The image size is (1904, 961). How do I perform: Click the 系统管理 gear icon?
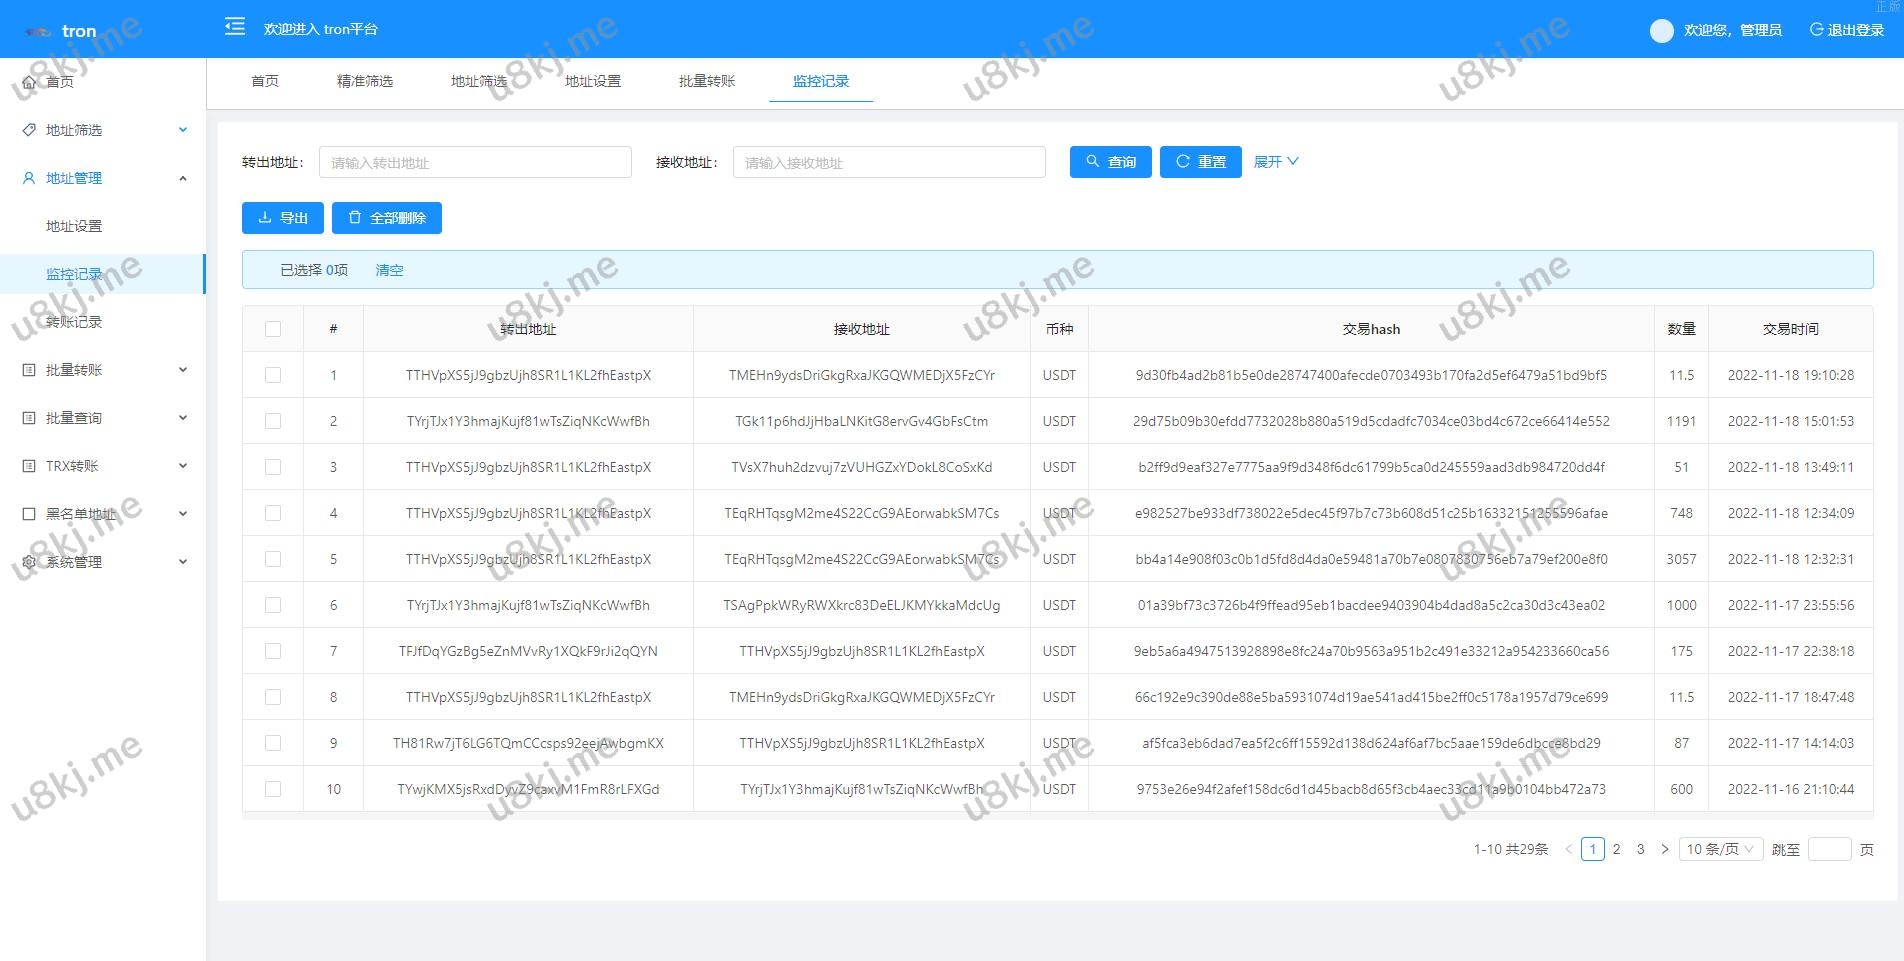[x=29, y=562]
